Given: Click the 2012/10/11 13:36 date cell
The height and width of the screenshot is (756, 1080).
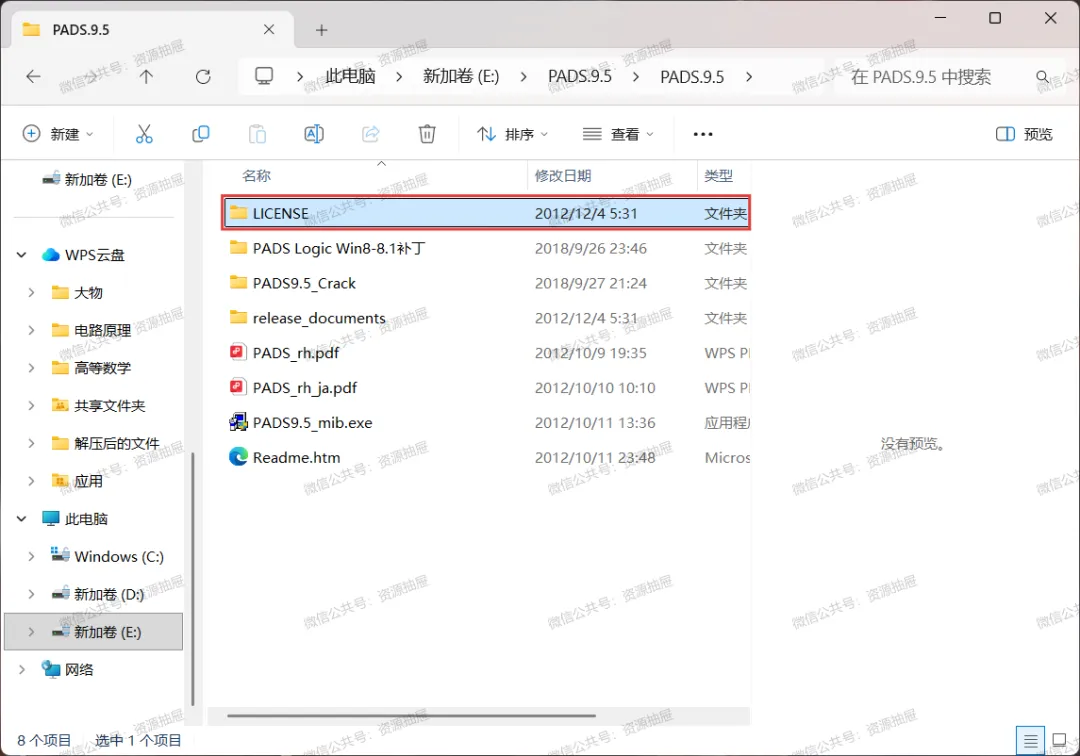Looking at the screenshot, I should pyautogui.click(x=594, y=422).
